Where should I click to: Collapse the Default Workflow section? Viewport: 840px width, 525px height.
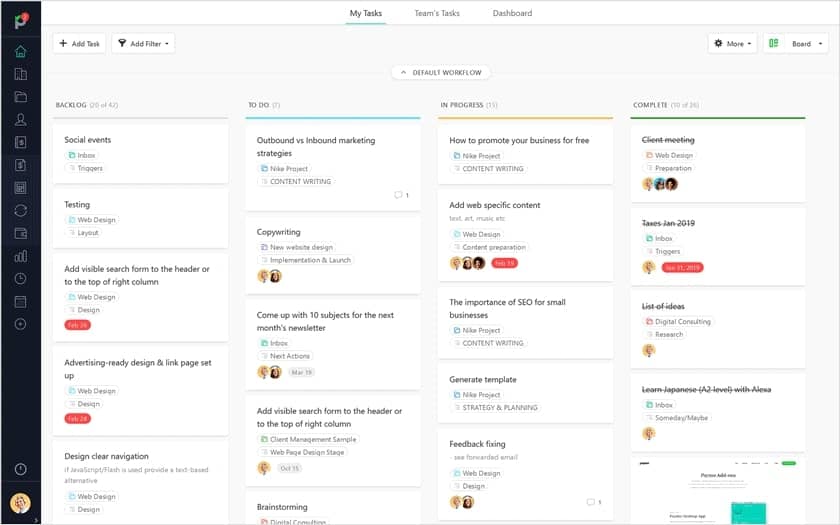pyautogui.click(x=440, y=73)
